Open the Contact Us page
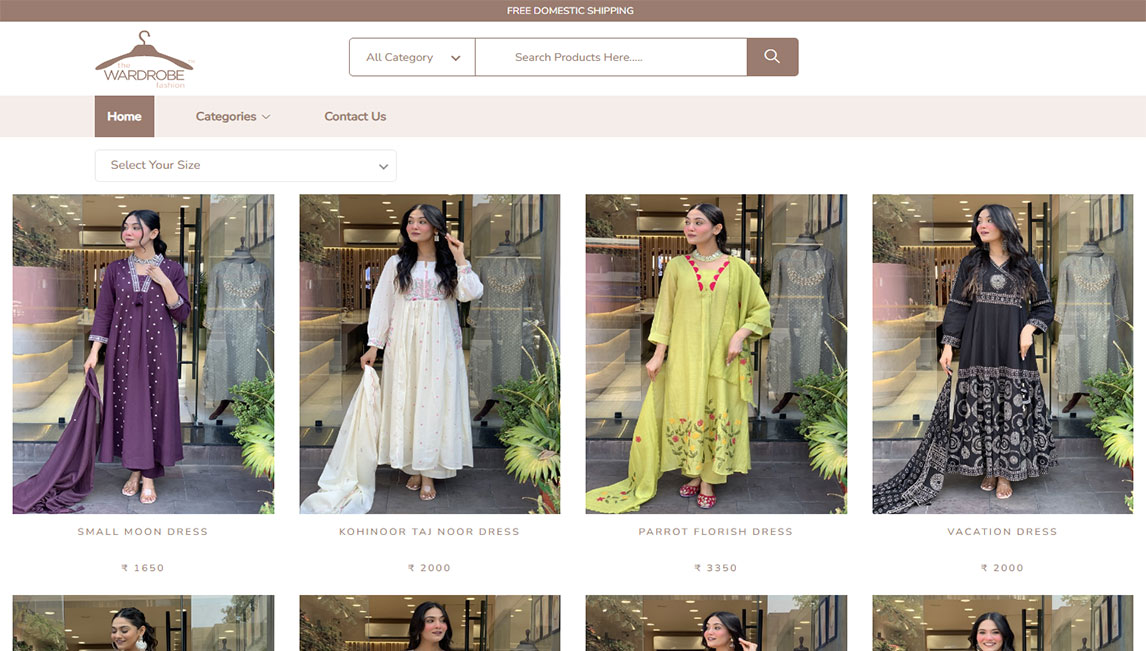This screenshot has width=1146, height=651. (x=355, y=116)
